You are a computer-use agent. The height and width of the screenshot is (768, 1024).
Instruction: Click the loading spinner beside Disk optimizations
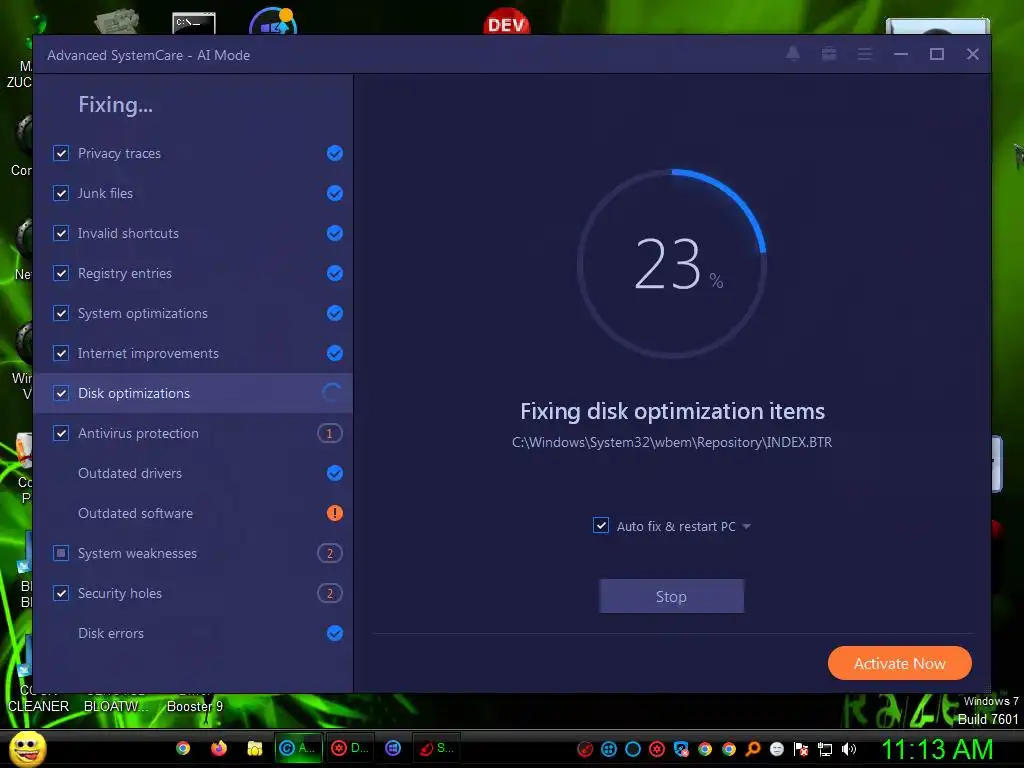pyautogui.click(x=332, y=393)
